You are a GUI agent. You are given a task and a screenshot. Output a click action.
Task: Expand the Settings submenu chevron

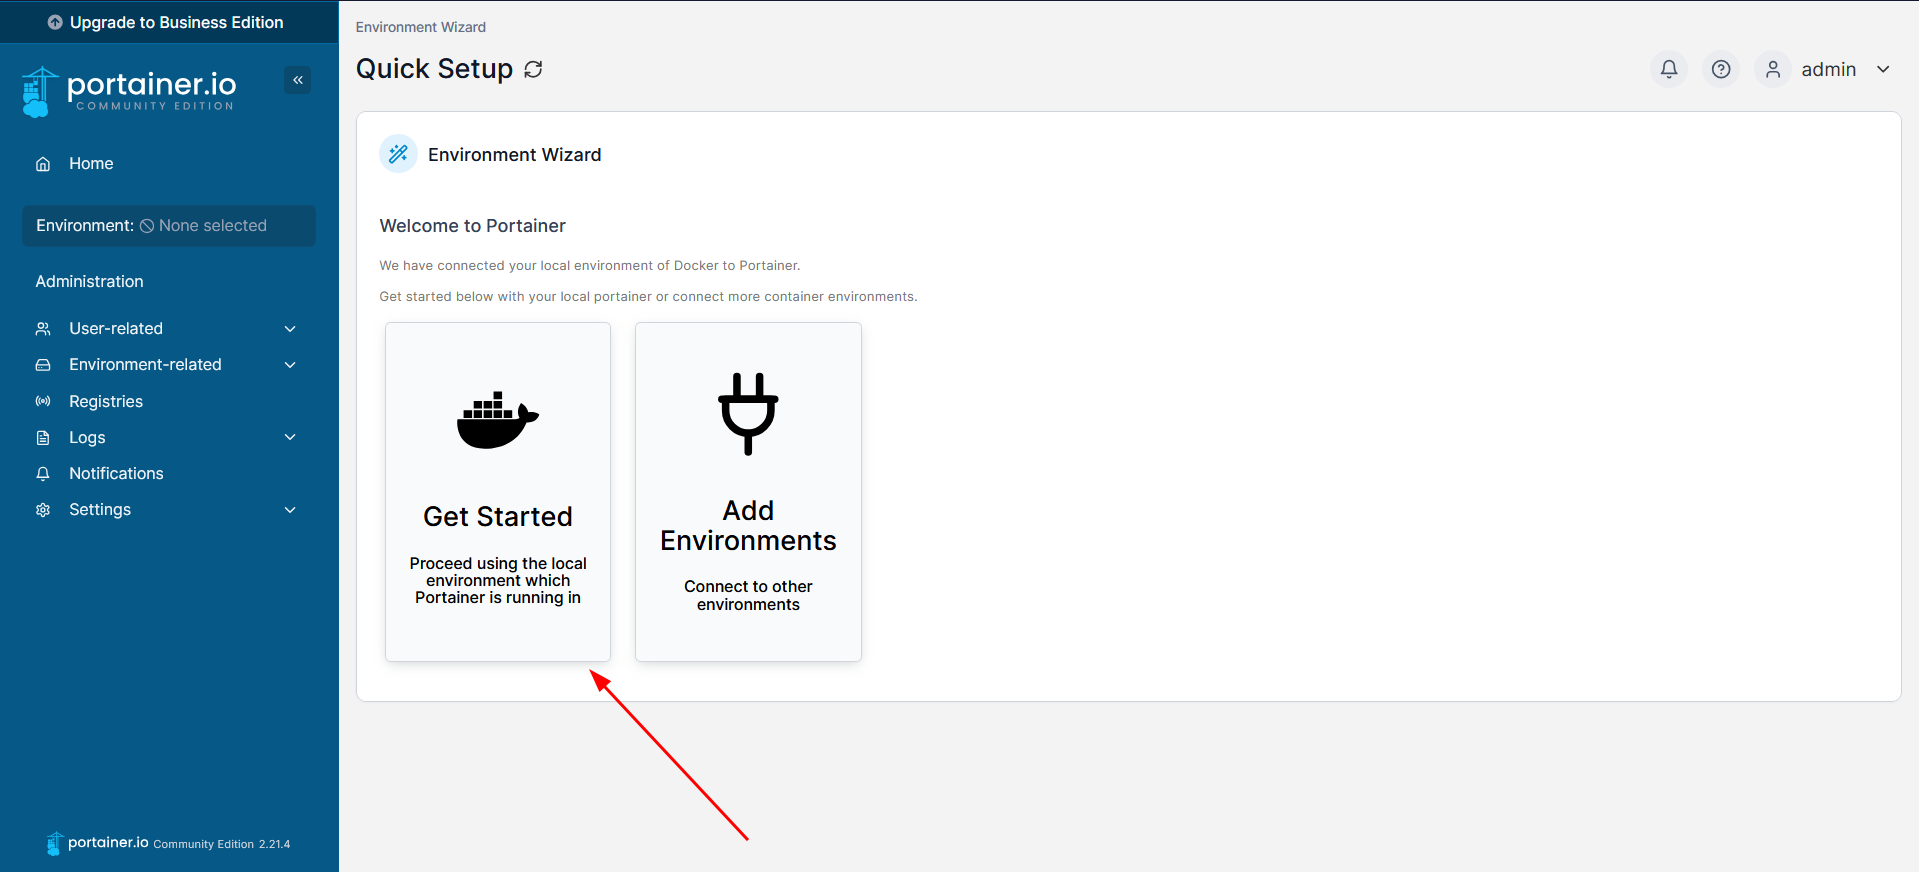(290, 510)
